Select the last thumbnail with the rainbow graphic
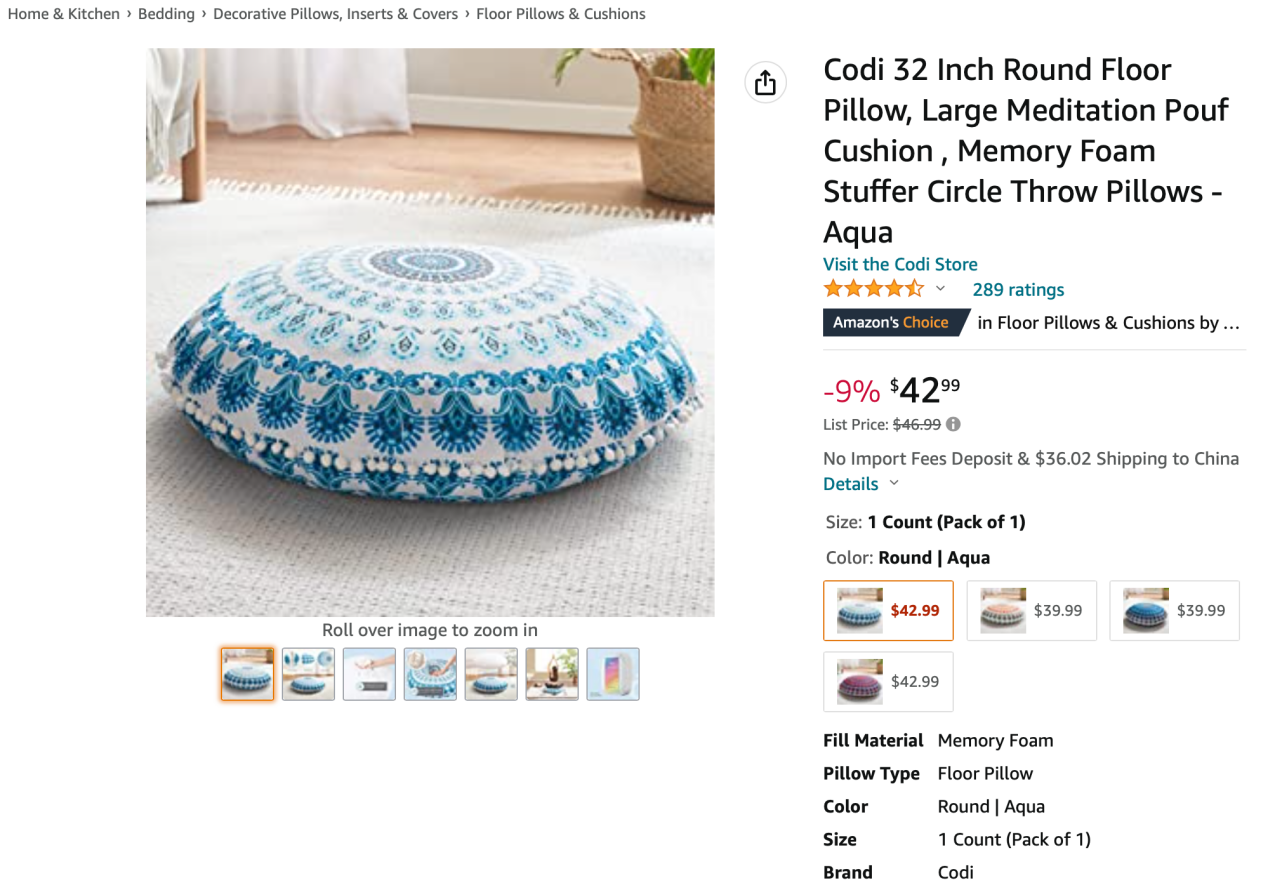 point(613,674)
